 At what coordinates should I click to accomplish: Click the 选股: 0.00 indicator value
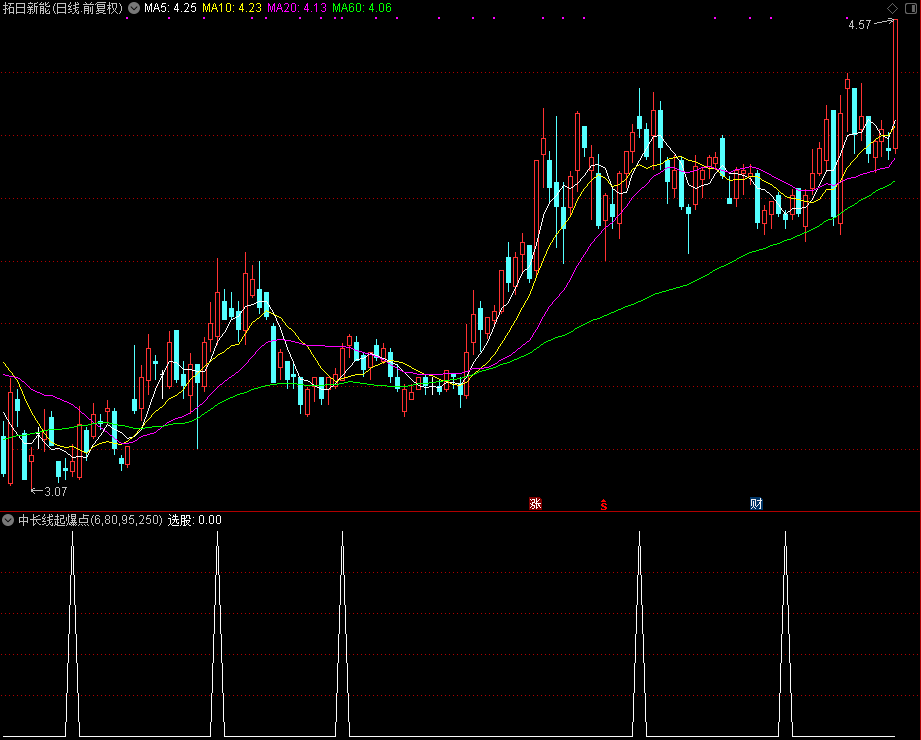coord(195,520)
